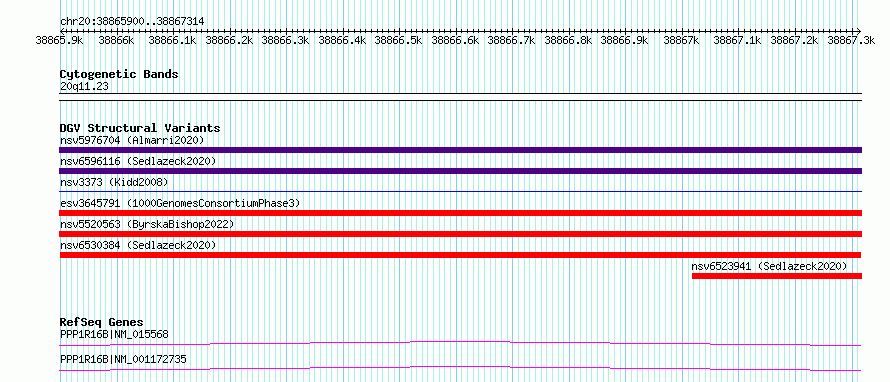Viewport: 890px width, 382px height.
Task: Click the thin nsv3373 (Kidd2008) variant line
Action: point(460,192)
